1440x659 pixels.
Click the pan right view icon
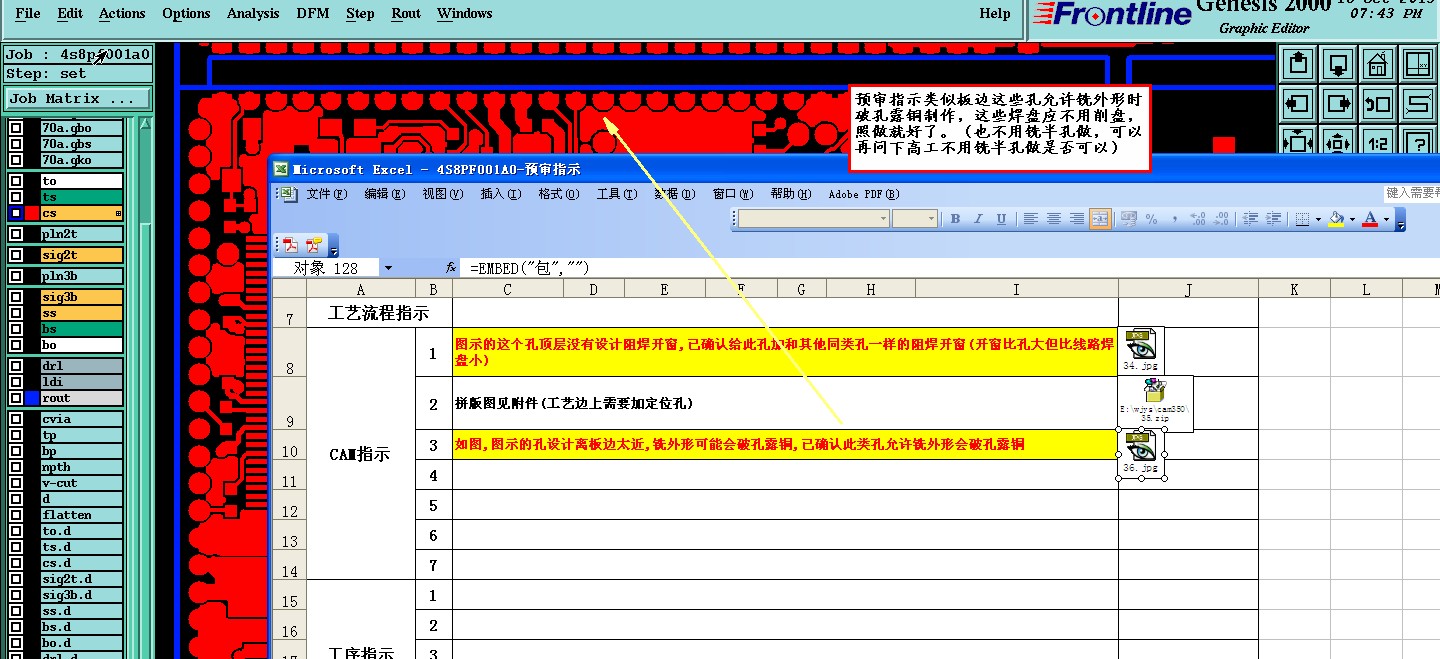click(1338, 103)
